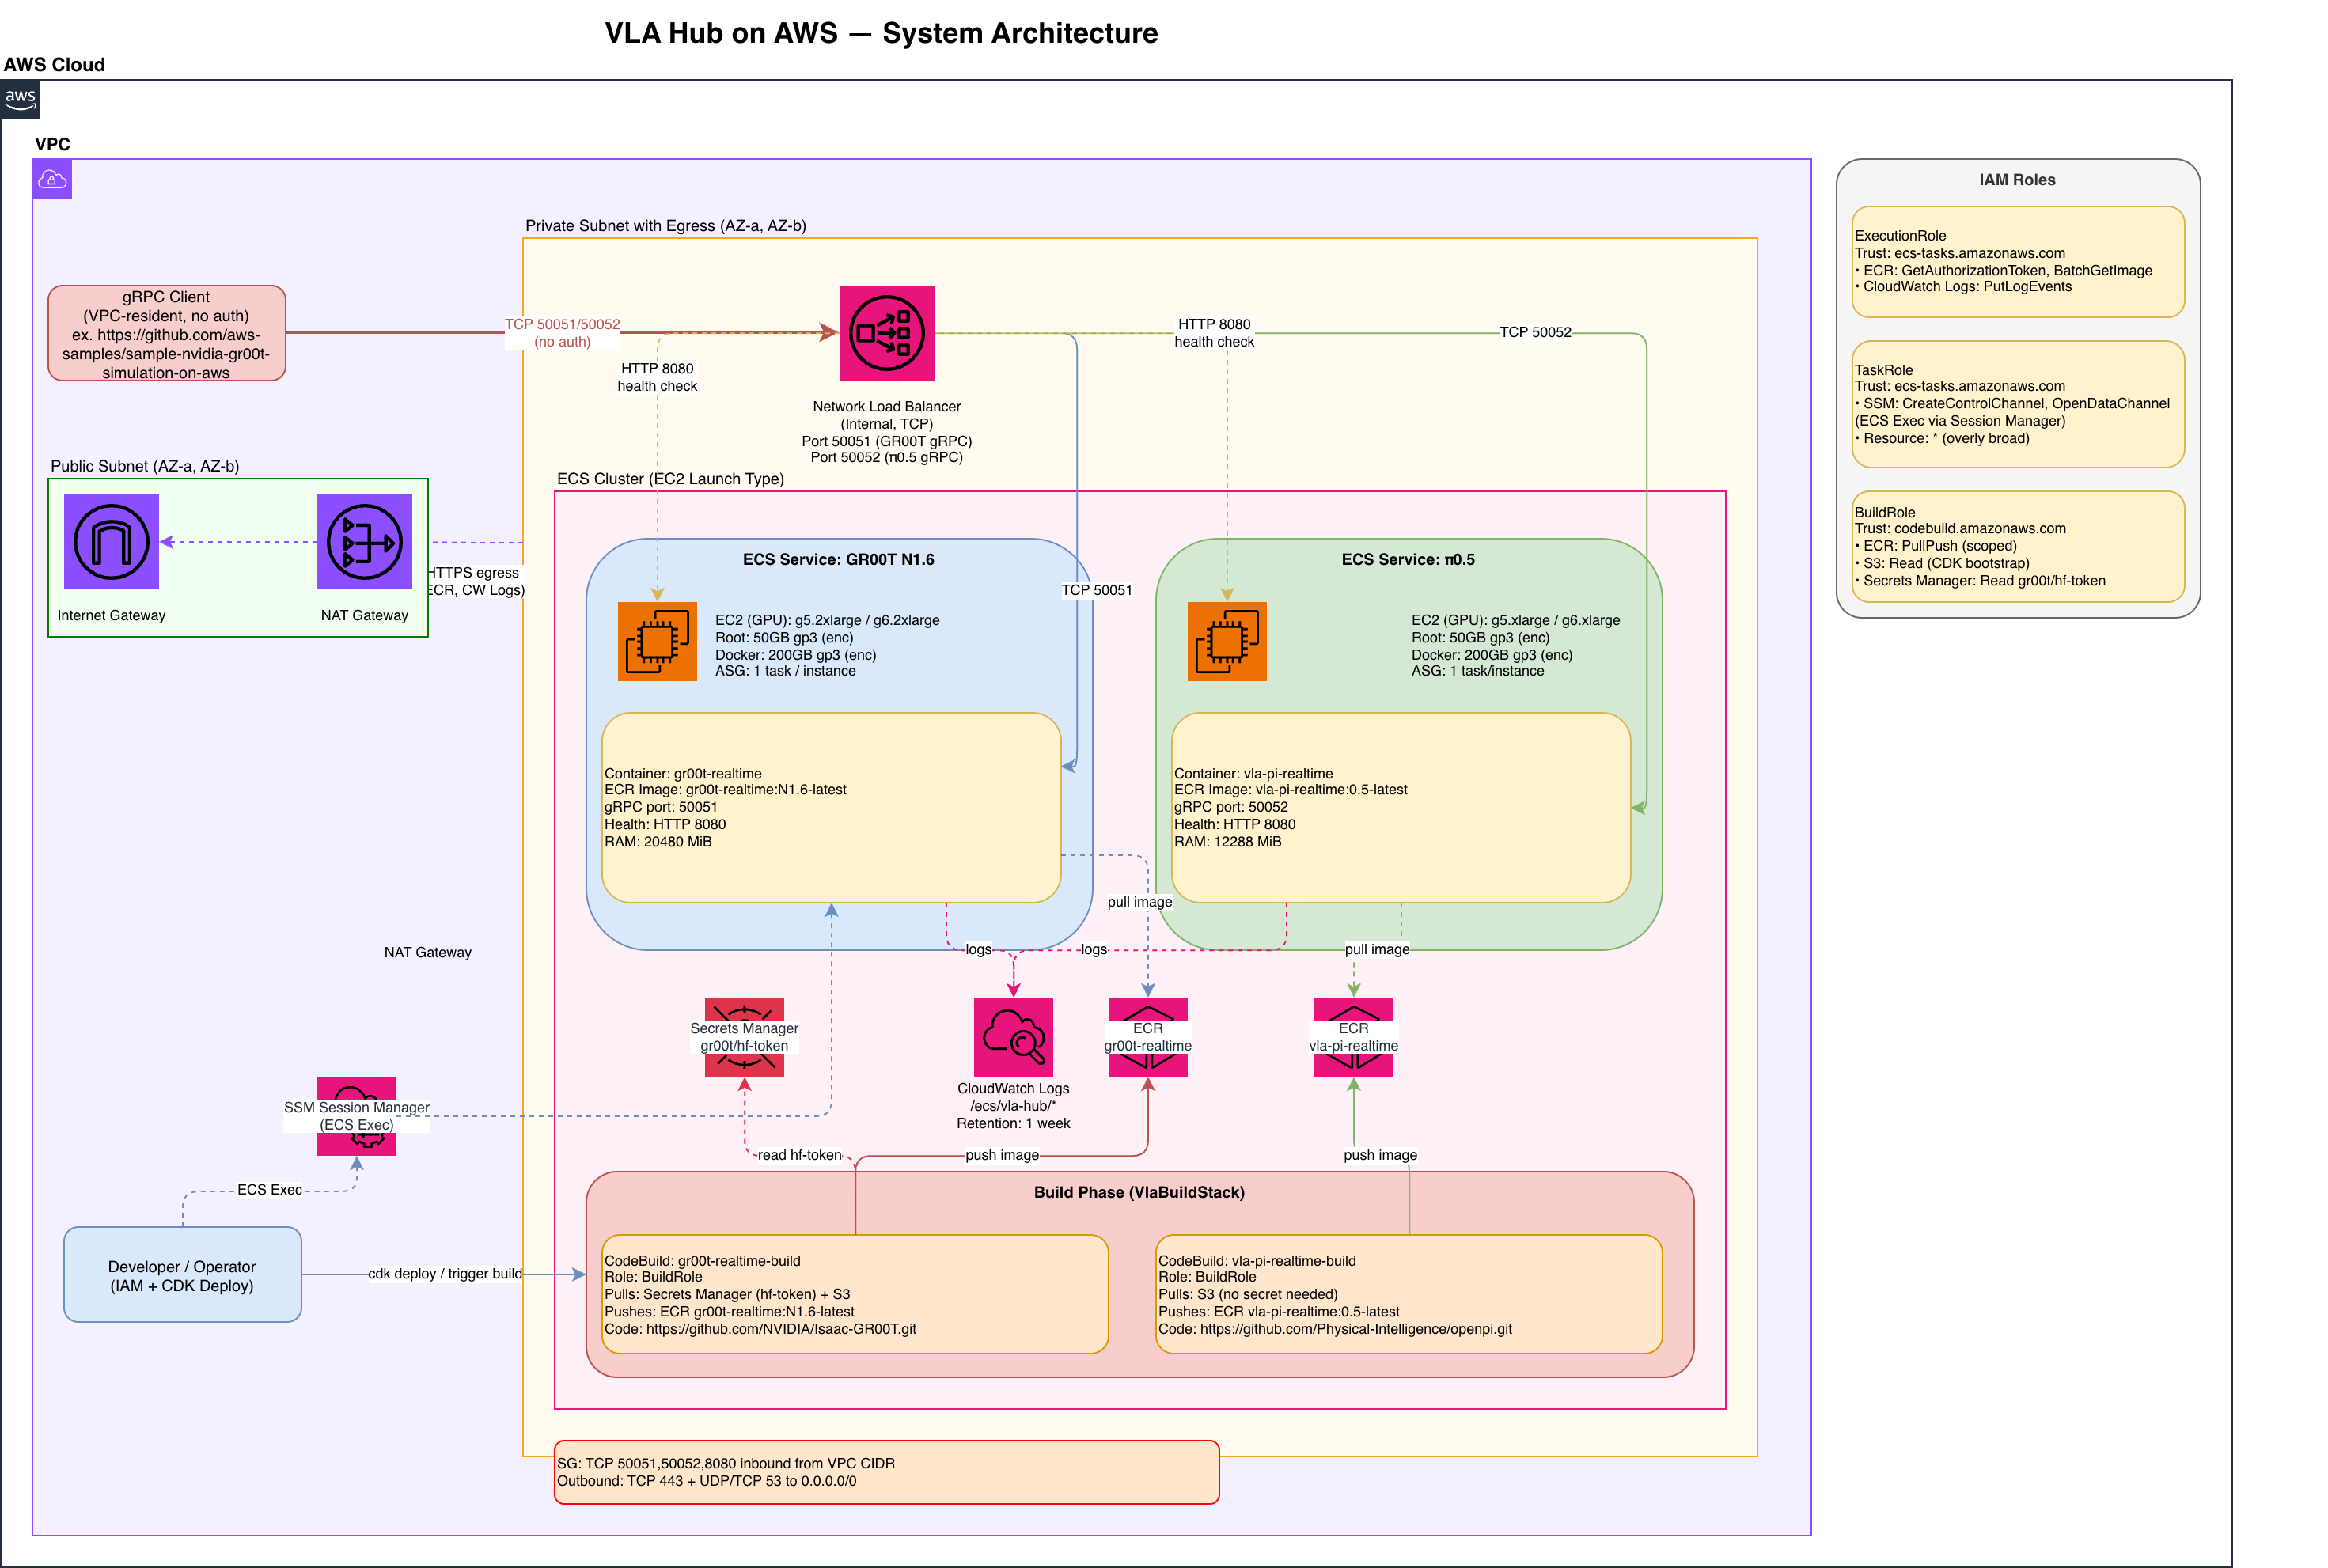2328x1568 pixels.
Task: Select the ECR gr00t-realtime icon
Action: [1148, 1037]
